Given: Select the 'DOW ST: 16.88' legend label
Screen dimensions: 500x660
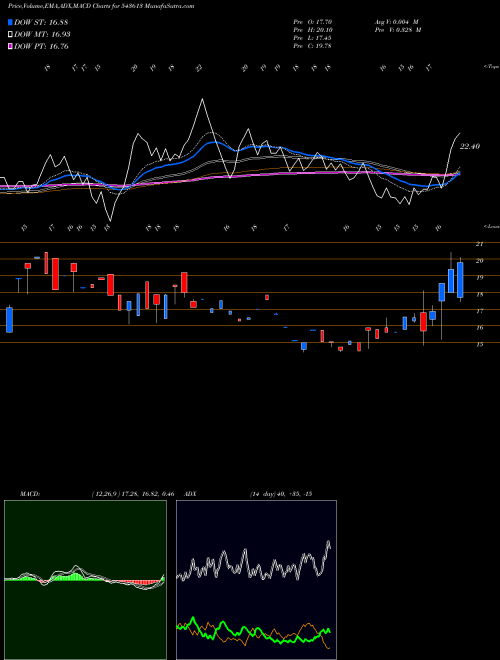Looking at the screenshot, I should pyautogui.click(x=41, y=22).
